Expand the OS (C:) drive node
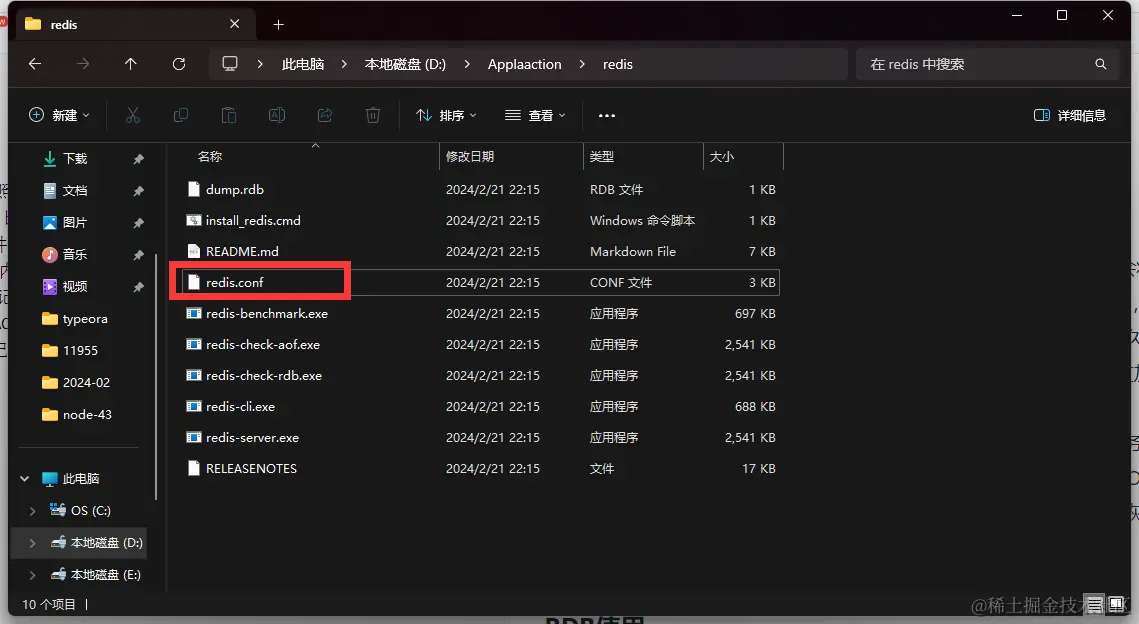1139x624 pixels. pos(33,511)
